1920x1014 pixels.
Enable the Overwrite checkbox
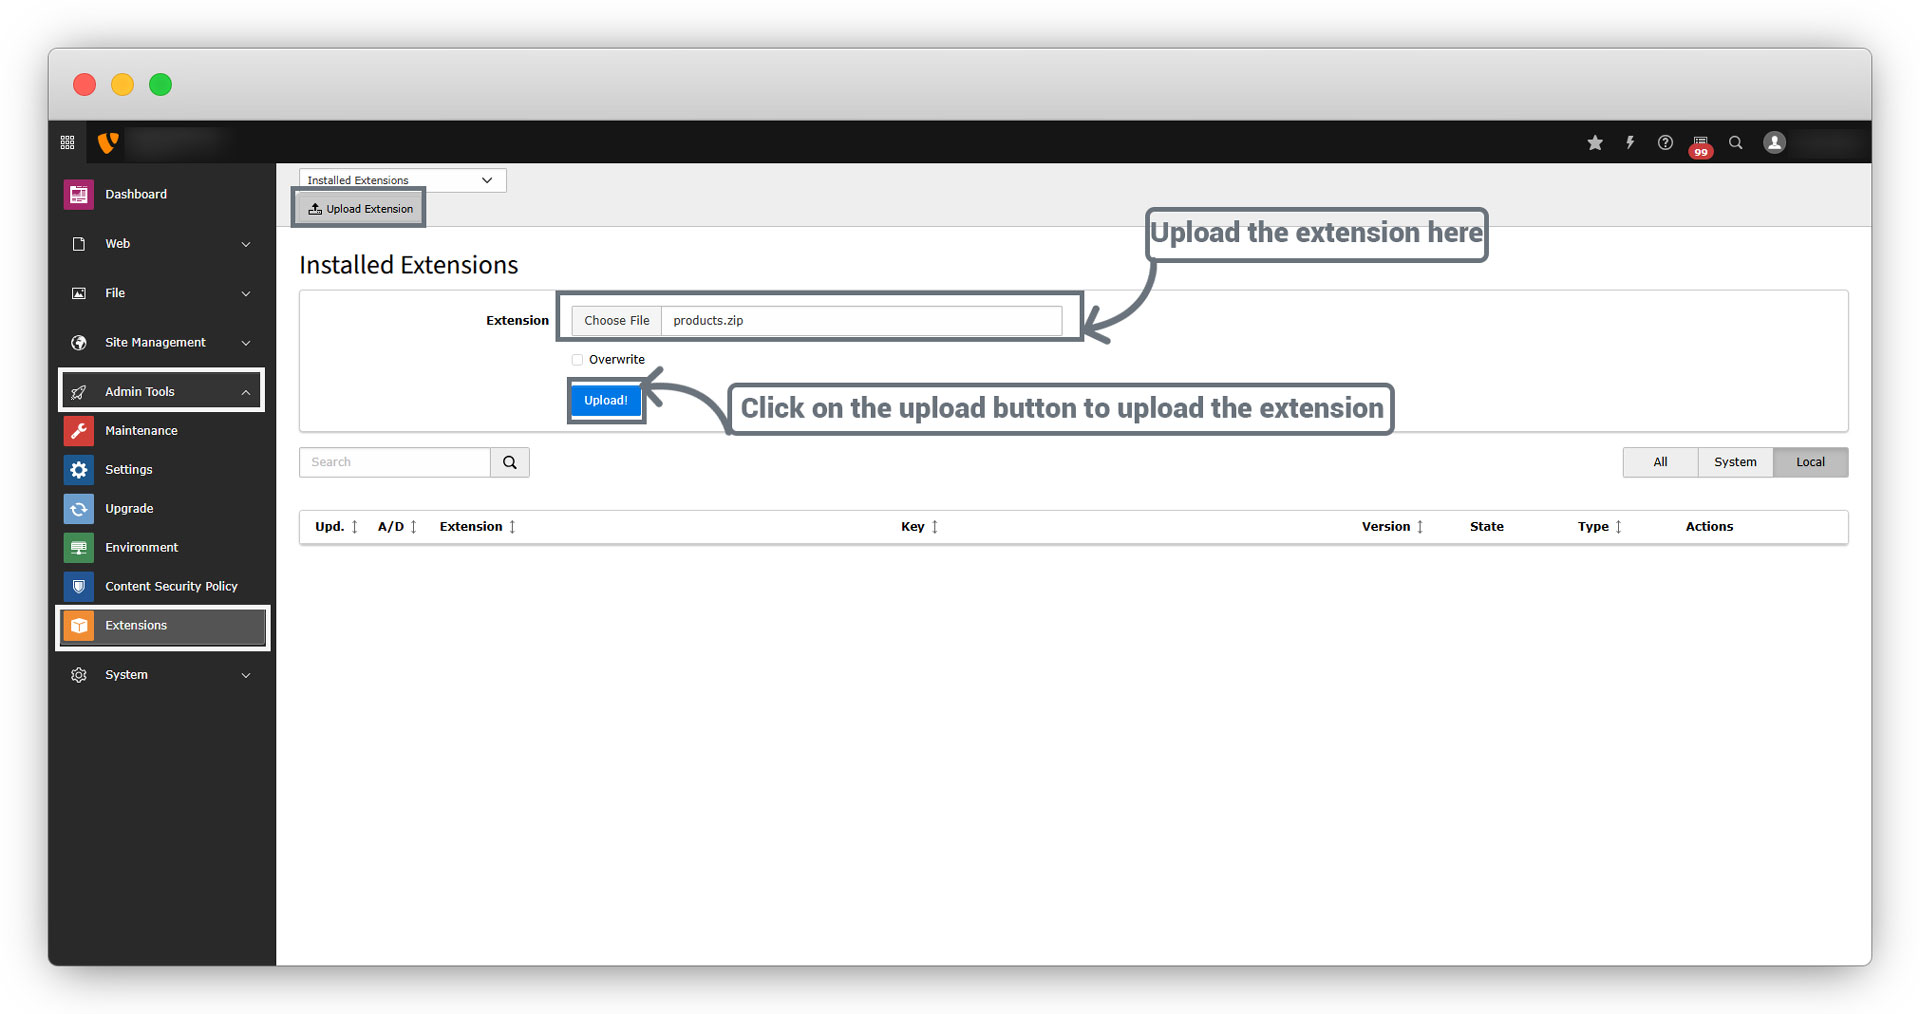(x=577, y=360)
